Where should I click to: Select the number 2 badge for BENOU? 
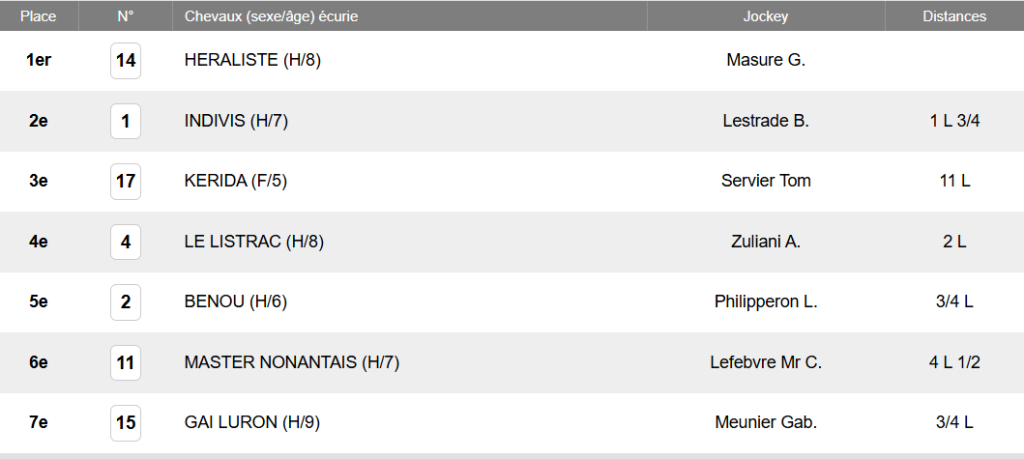pos(125,302)
